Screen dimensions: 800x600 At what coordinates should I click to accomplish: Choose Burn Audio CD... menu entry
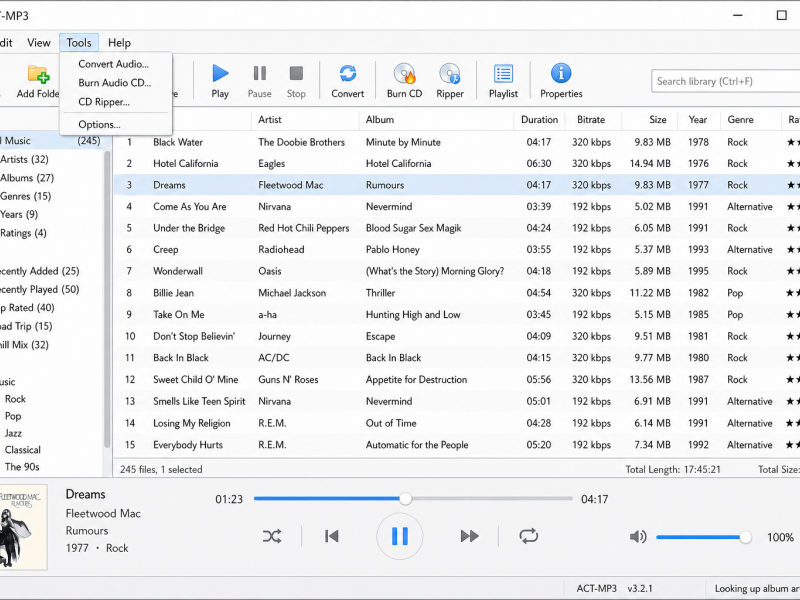(115, 83)
